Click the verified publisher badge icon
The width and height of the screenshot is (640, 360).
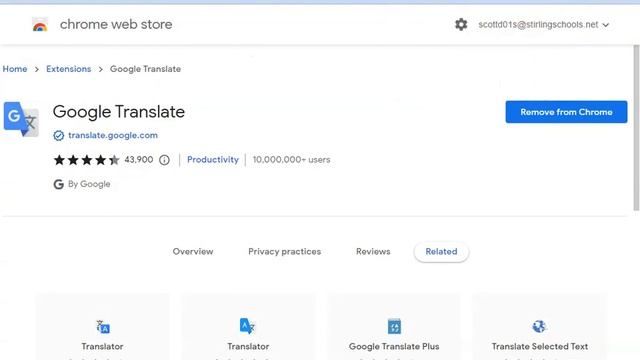[58, 136]
